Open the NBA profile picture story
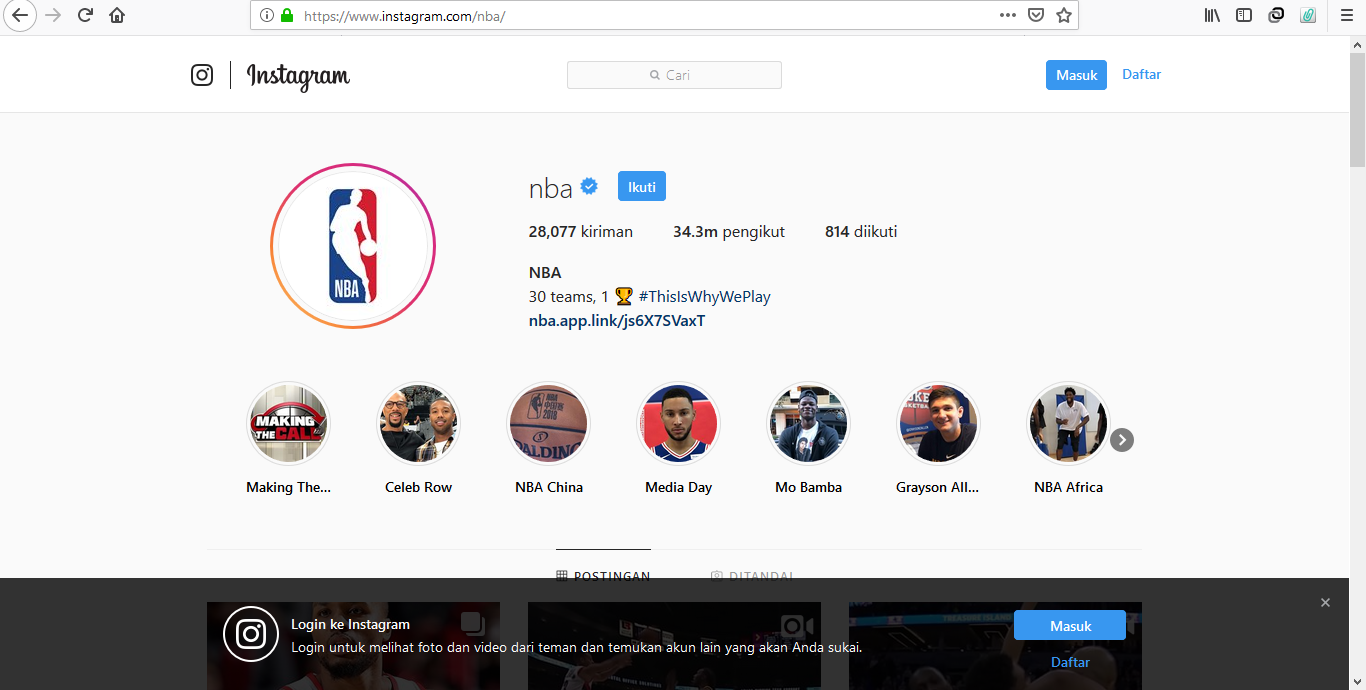Image resolution: width=1366 pixels, height=690 pixels. point(353,246)
